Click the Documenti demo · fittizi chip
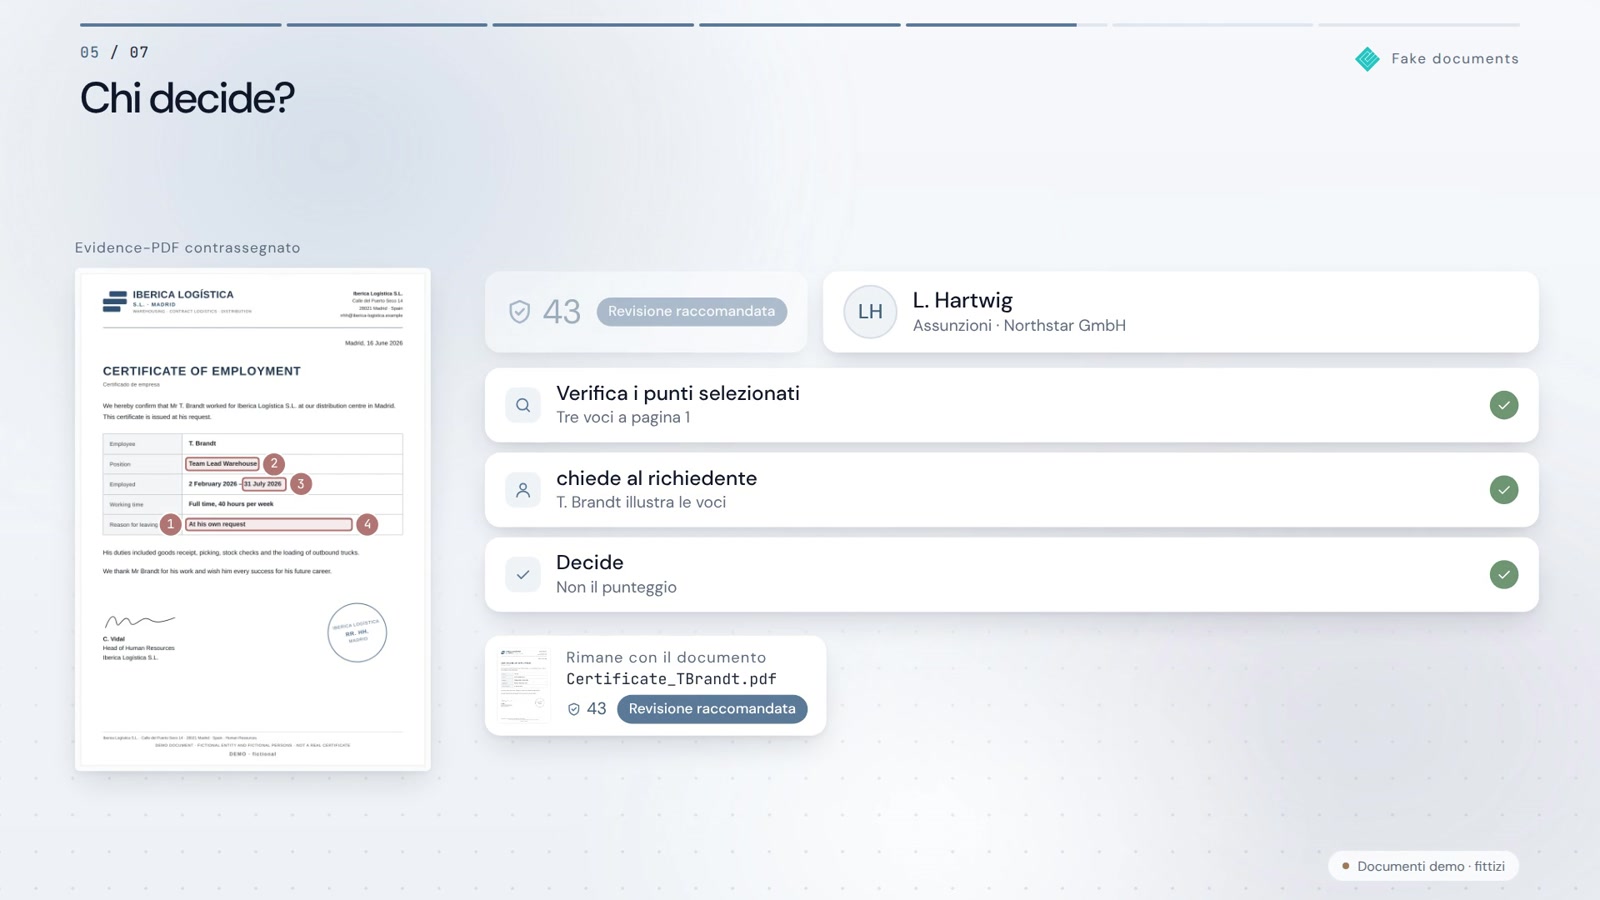This screenshot has width=1600, height=900. (1423, 866)
